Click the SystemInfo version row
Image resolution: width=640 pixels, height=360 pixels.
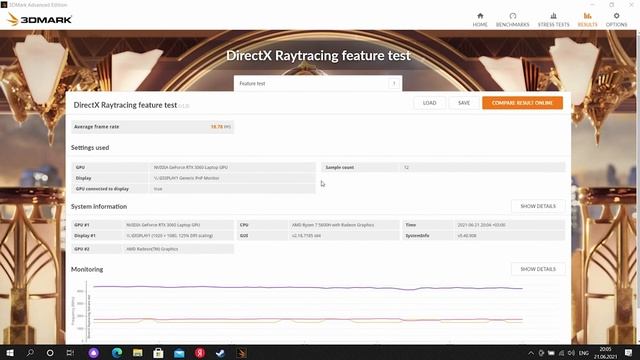[x=484, y=236]
